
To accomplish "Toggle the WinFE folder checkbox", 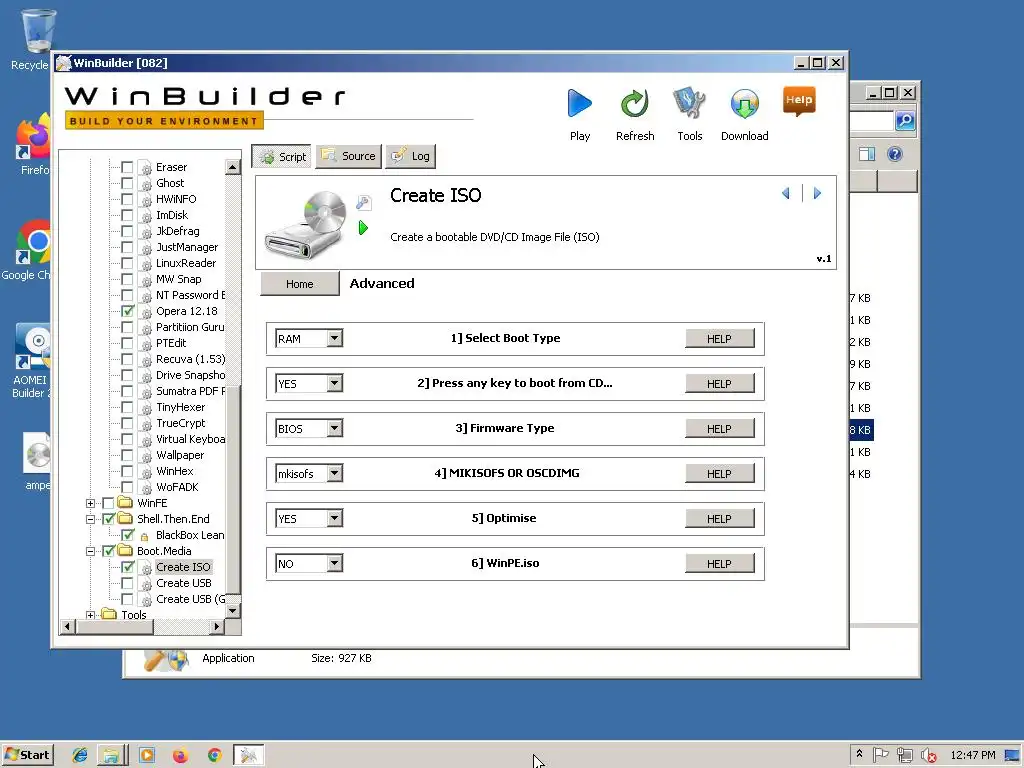I will (108, 503).
